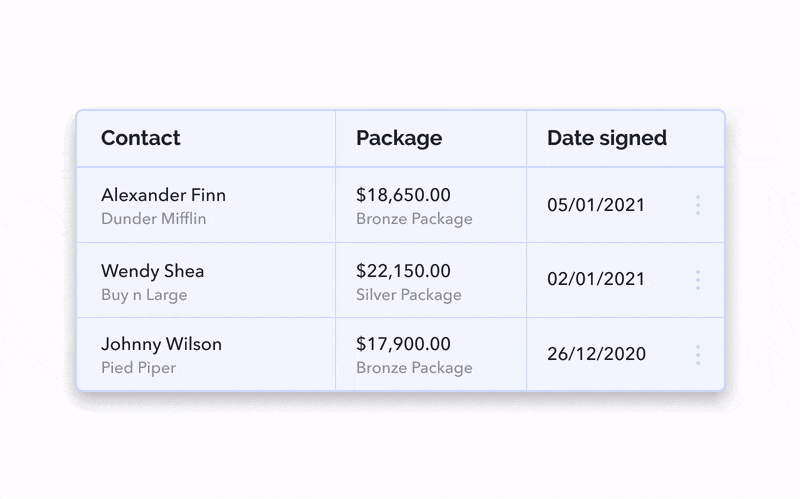Open kebab menu for Johnny Wilson row
Image resolution: width=800 pixels, height=499 pixels.
coord(697,355)
